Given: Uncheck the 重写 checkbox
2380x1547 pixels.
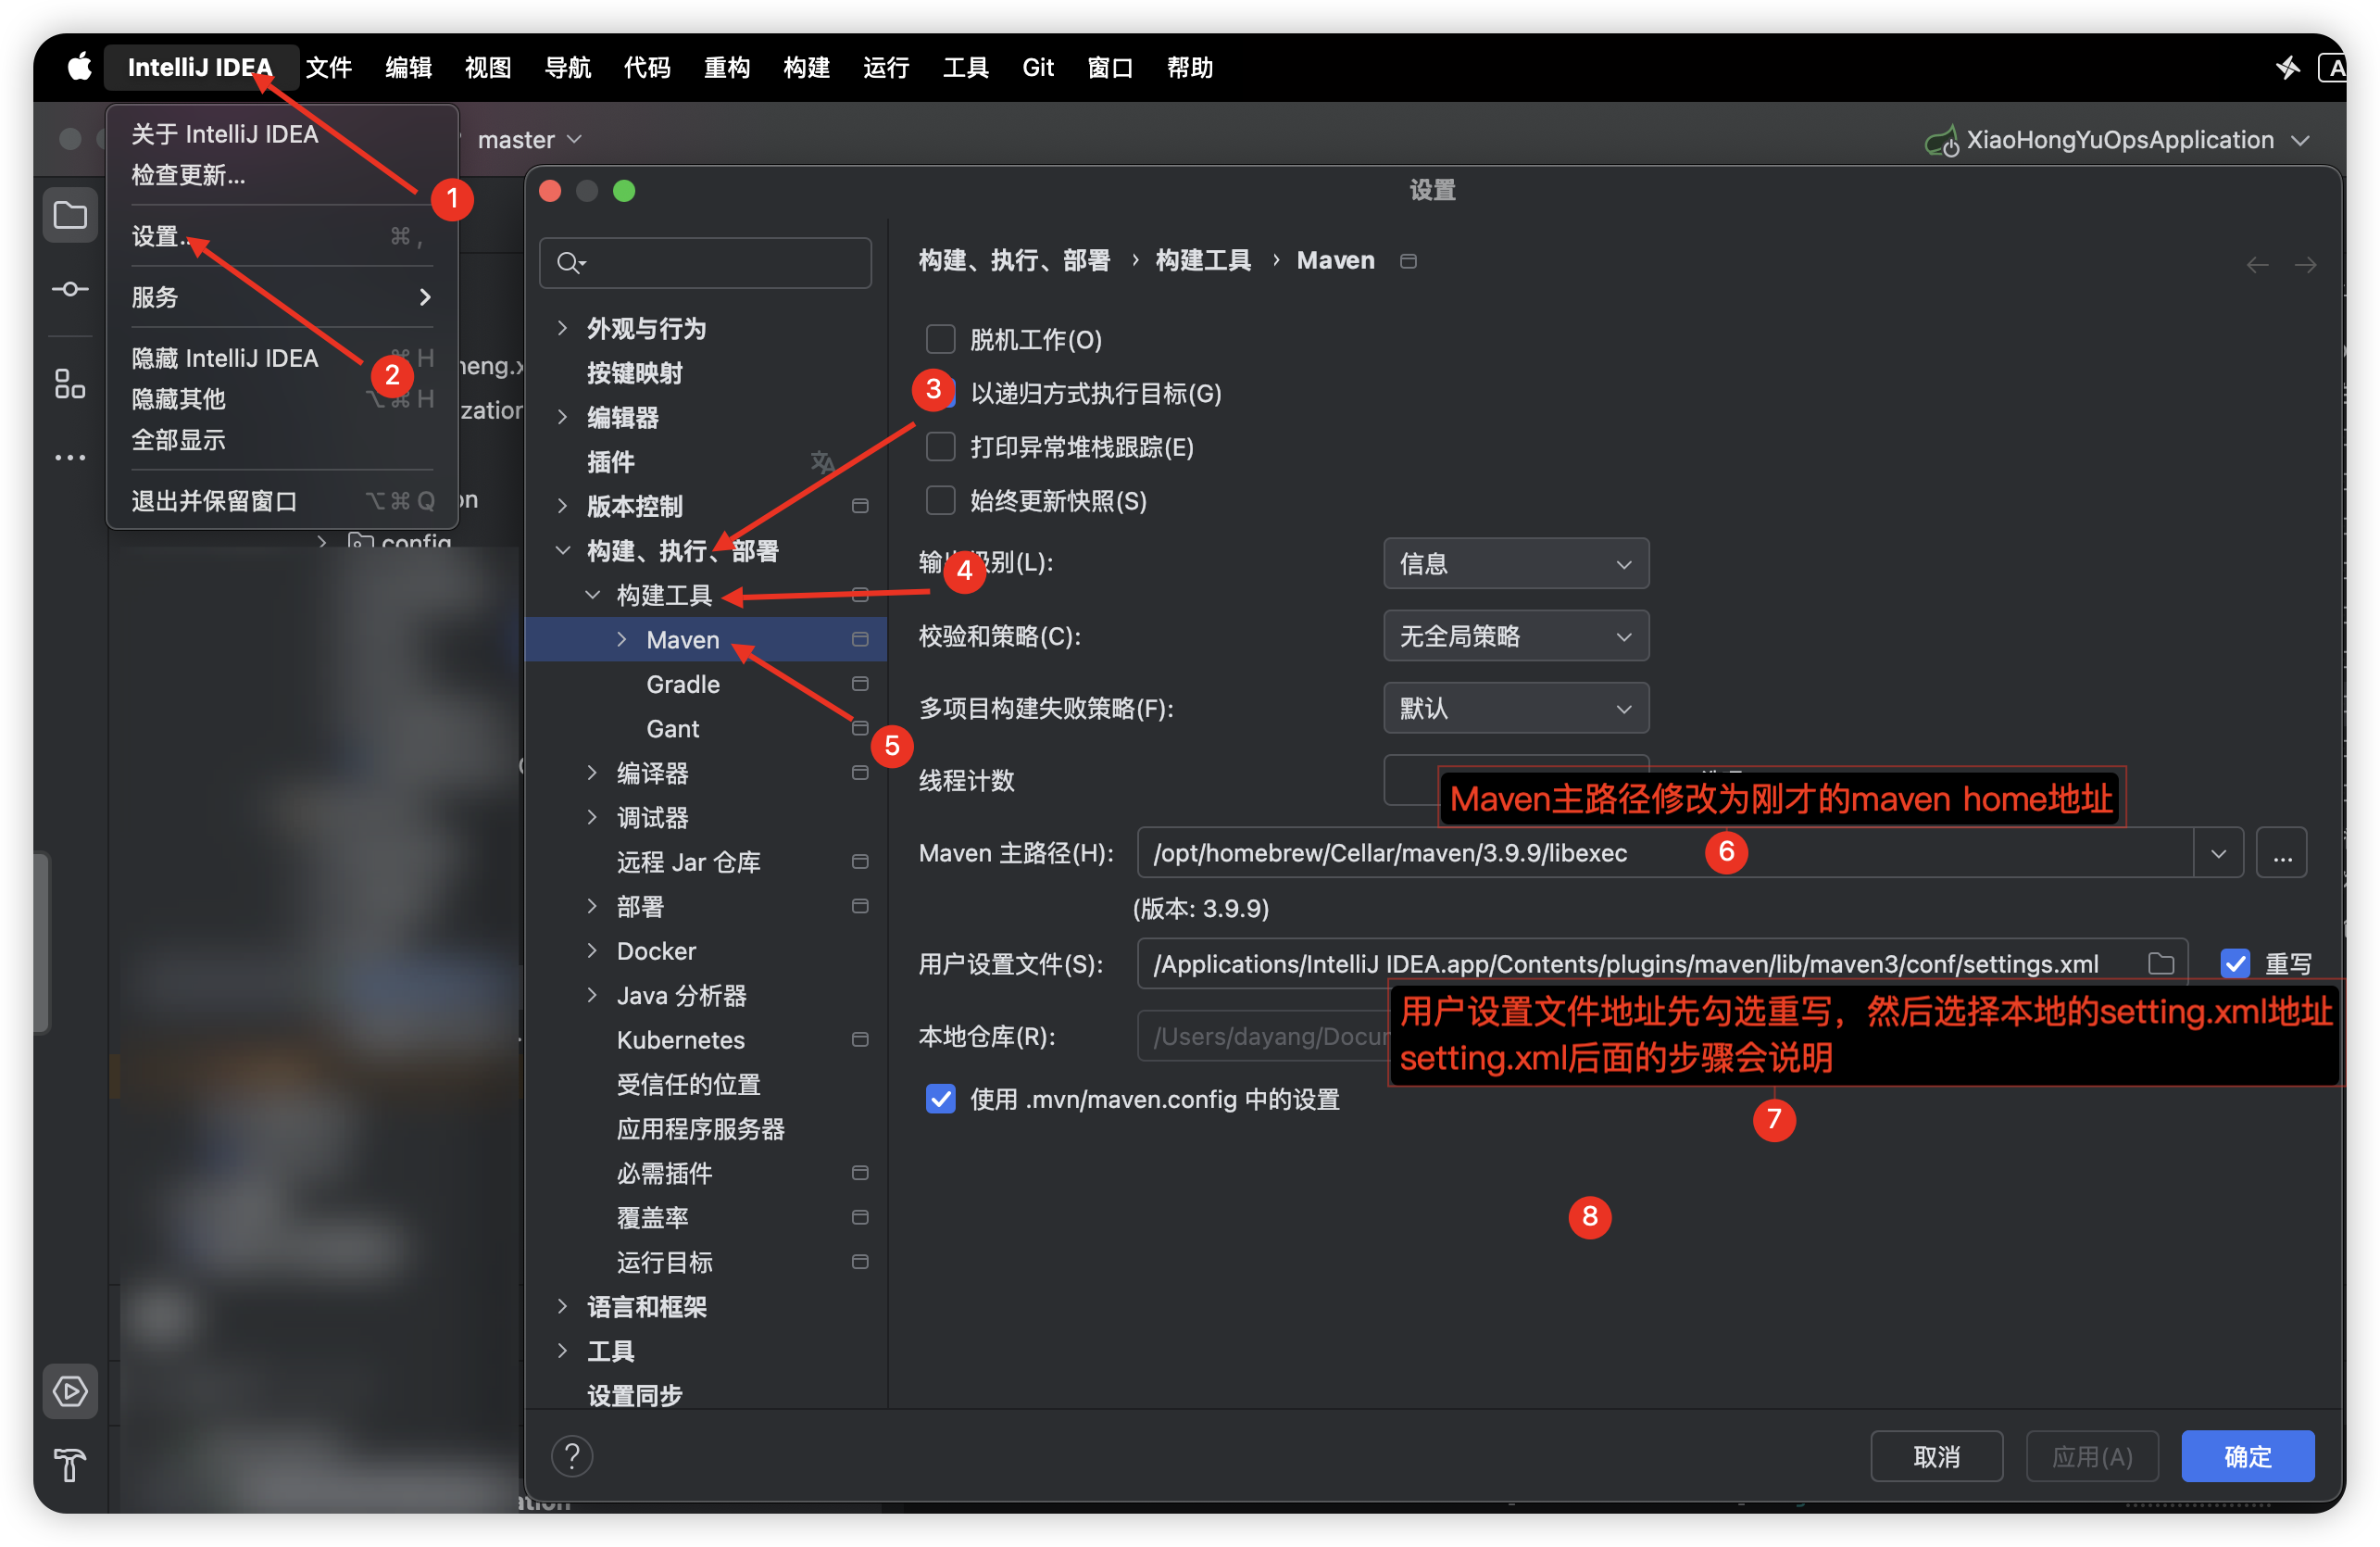Looking at the screenshot, I should pyautogui.click(x=2236, y=963).
